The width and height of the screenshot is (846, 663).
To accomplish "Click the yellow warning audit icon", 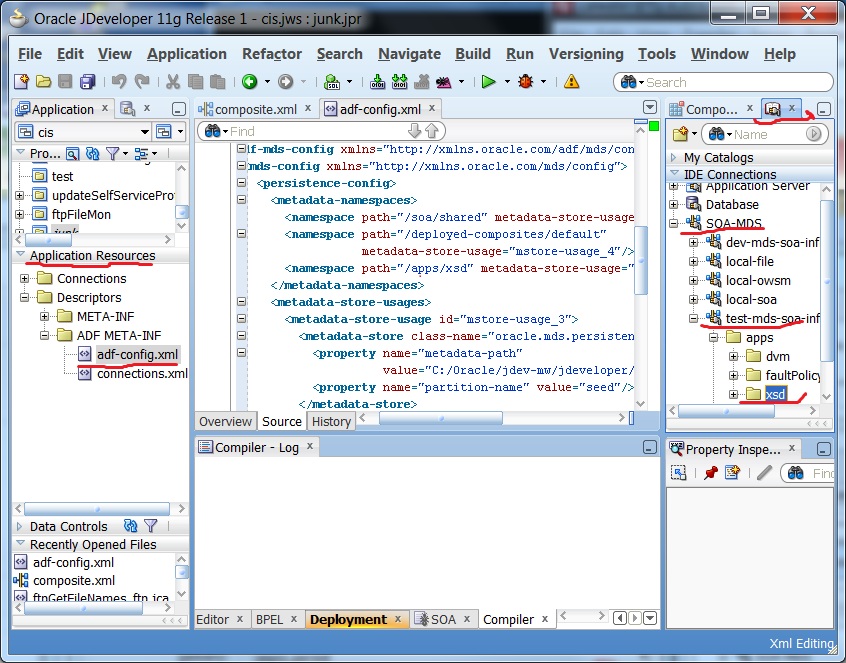I will pyautogui.click(x=570, y=81).
